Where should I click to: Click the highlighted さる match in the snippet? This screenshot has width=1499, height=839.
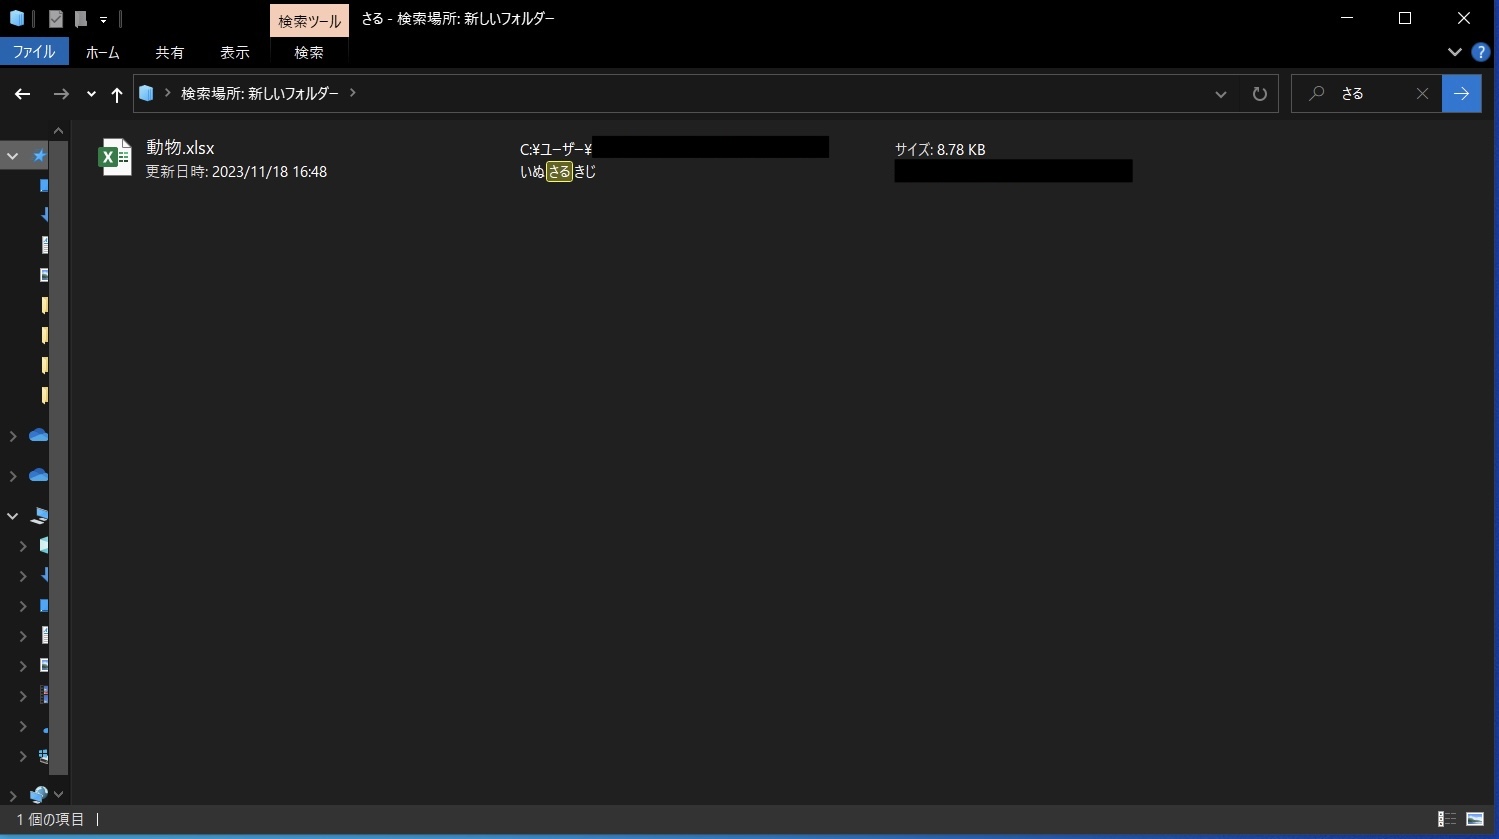559,172
